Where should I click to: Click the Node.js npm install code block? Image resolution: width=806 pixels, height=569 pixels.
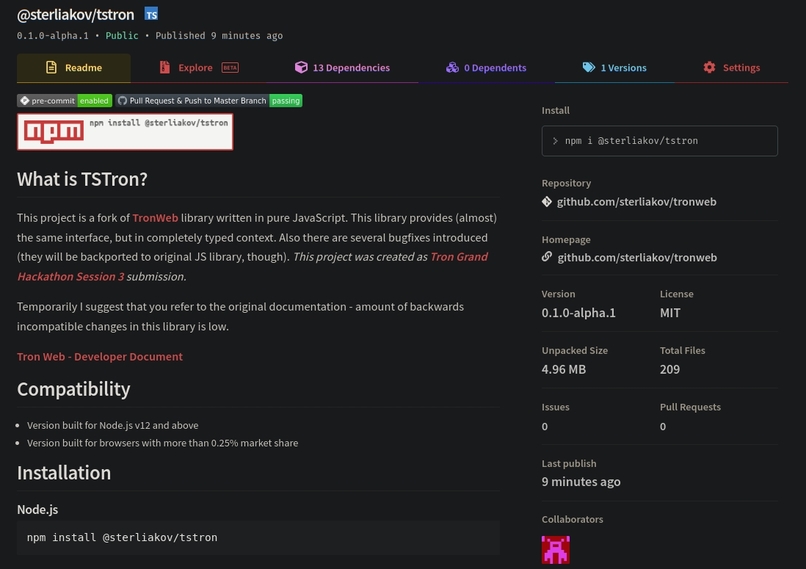(x=258, y=538)
